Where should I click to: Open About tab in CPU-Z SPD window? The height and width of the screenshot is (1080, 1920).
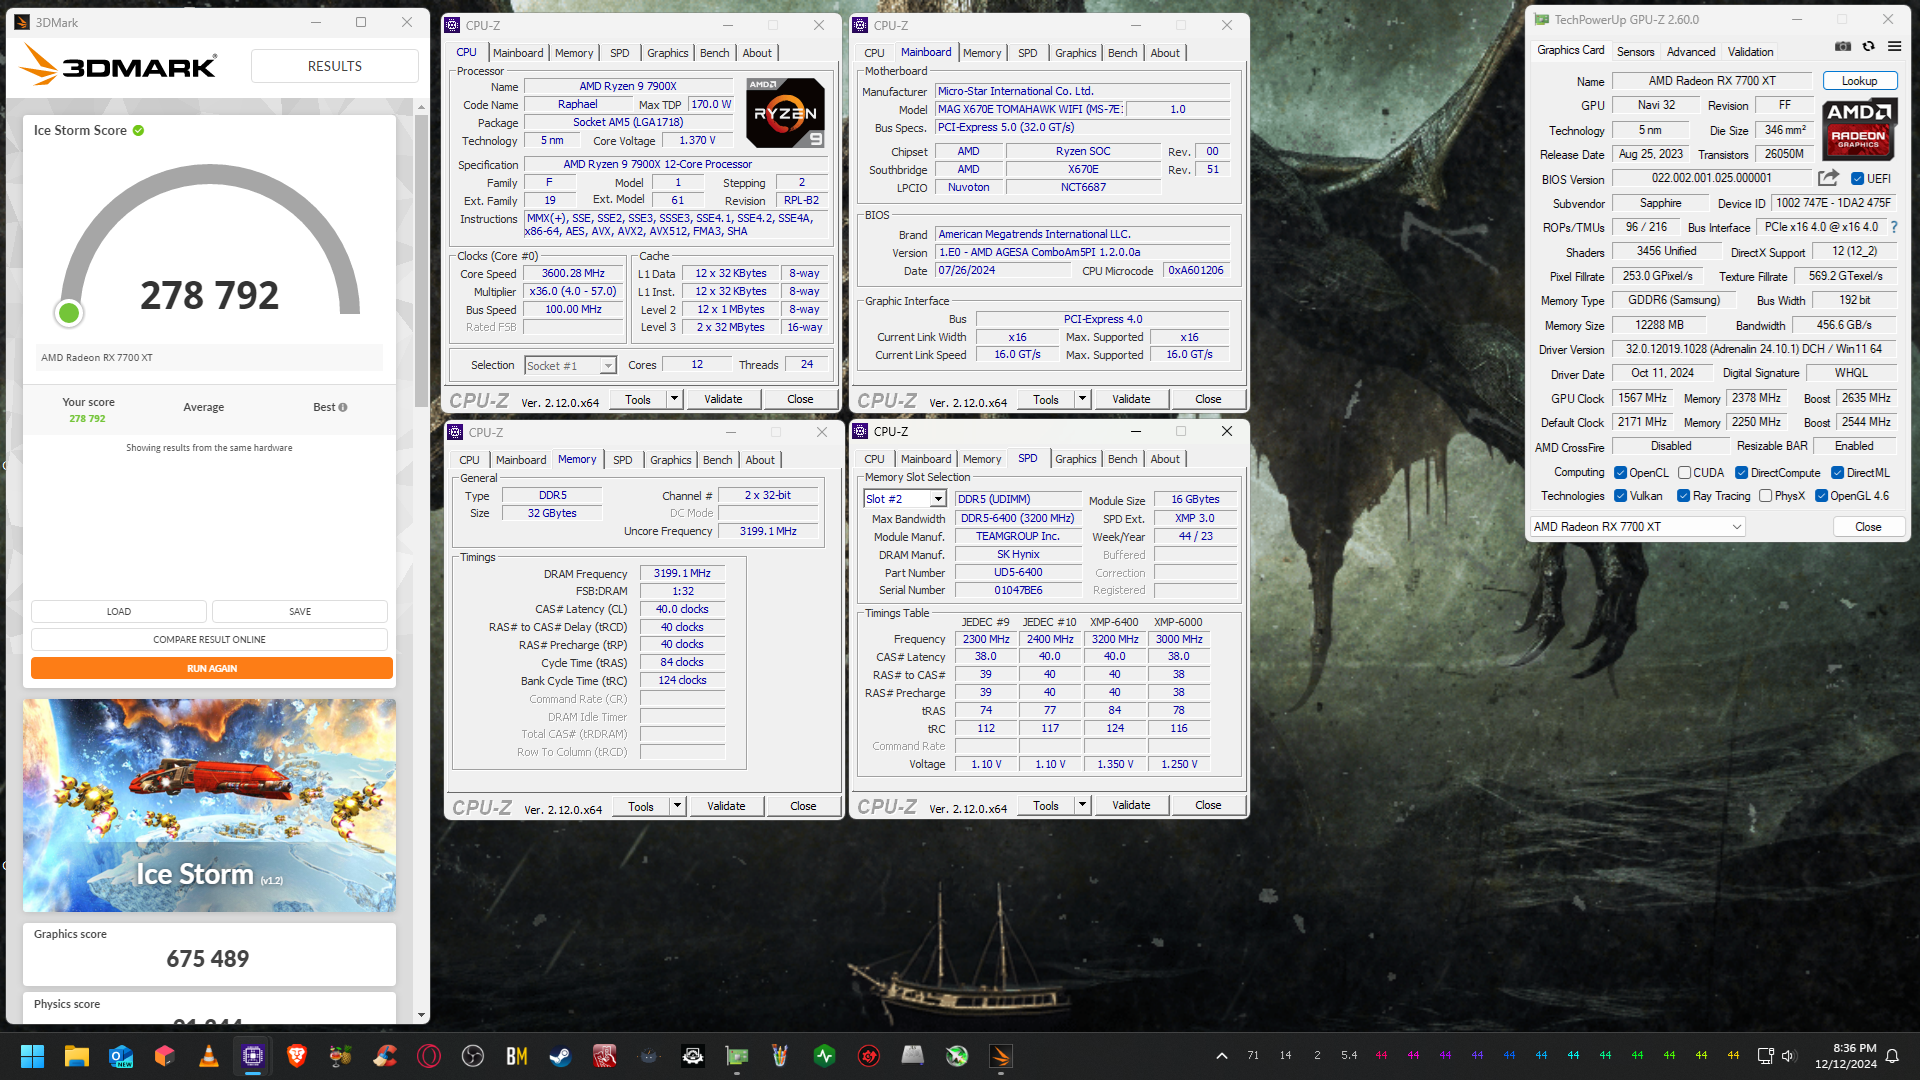[1164, 459]
